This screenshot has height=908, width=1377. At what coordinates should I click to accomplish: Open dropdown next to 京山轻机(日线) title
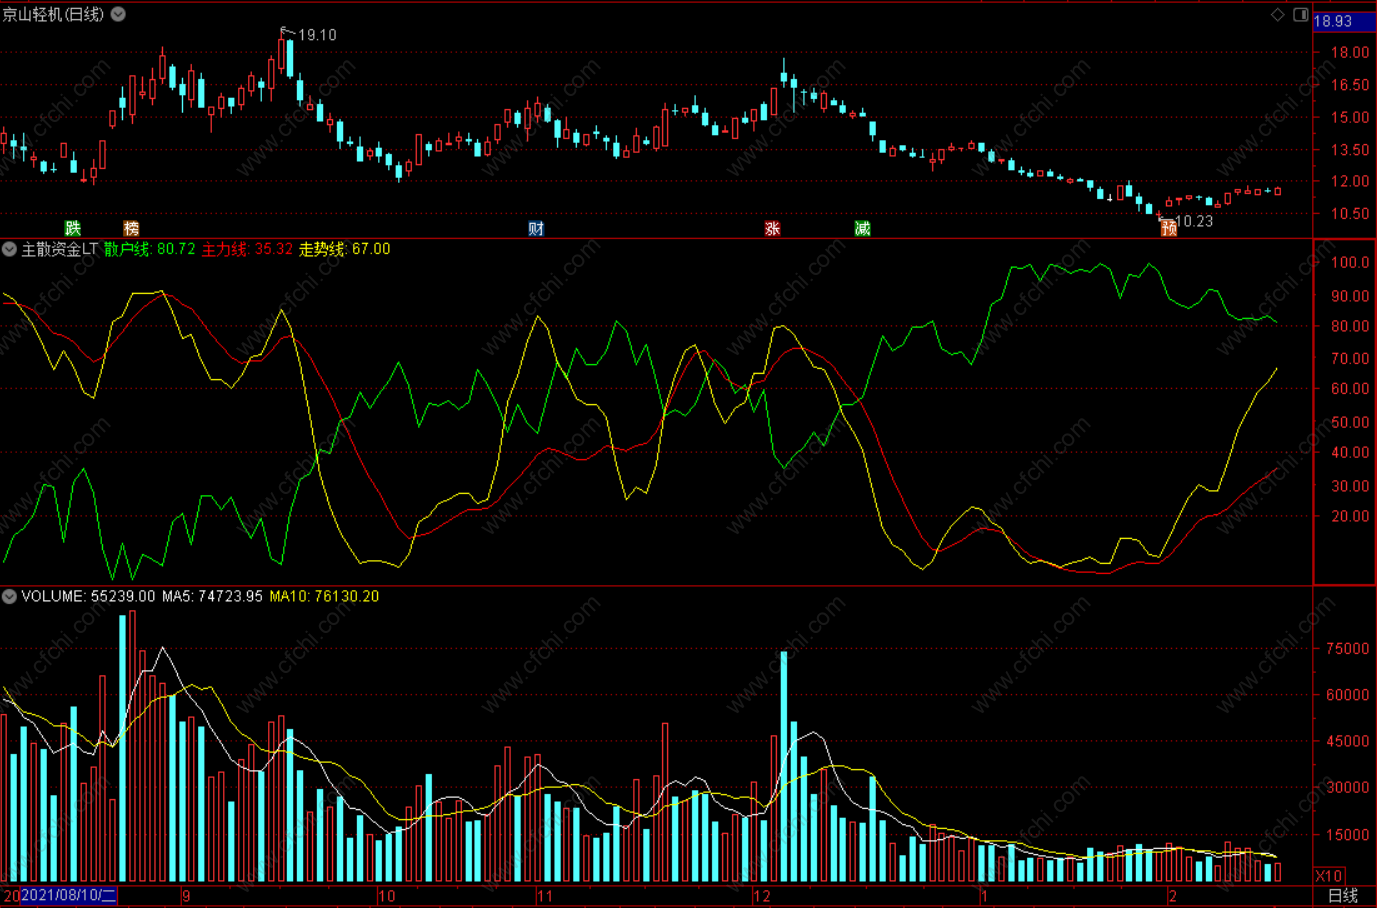(118, 14)
